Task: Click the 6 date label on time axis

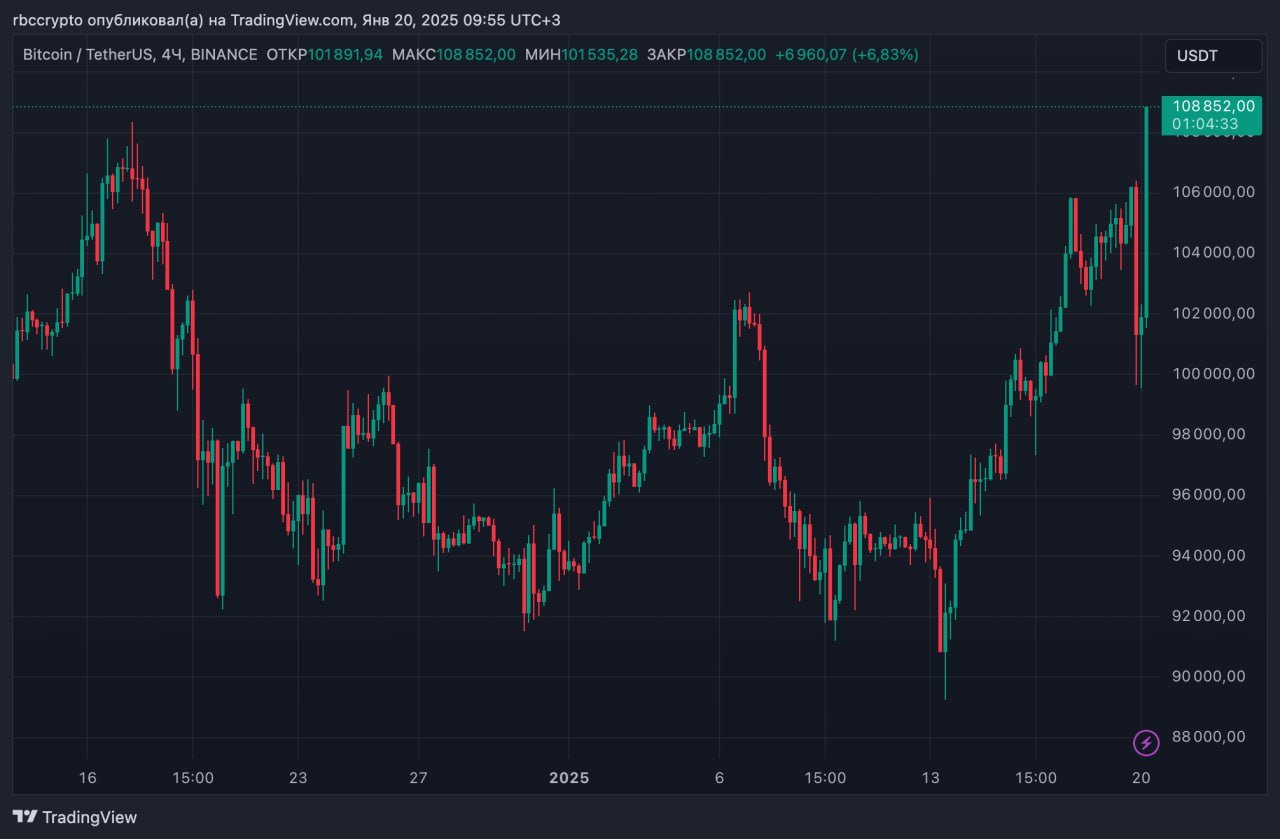Action: [719, 778]
